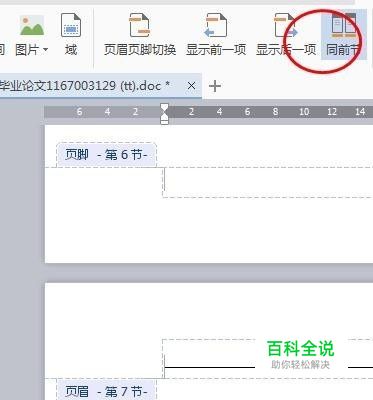Insert a field with the 域 icon

tap(71, 34)
